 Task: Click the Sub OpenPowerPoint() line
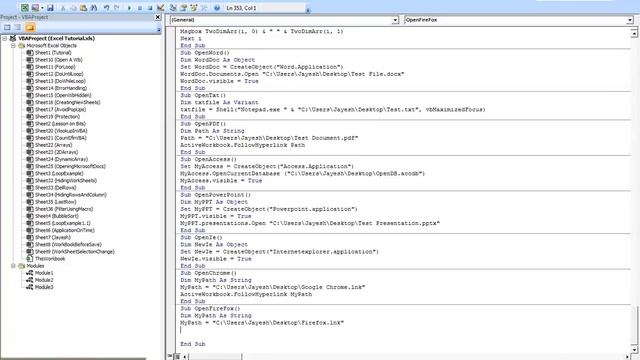tap(216, 195)
